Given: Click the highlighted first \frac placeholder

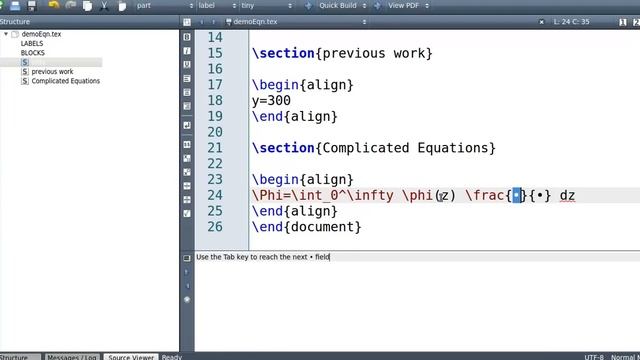Looking at the screenshot, I should point(516,196).
